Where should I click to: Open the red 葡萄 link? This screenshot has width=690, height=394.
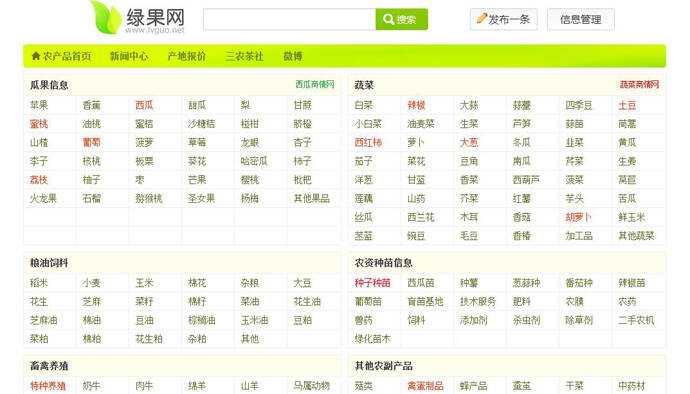[x=92, y=143]
